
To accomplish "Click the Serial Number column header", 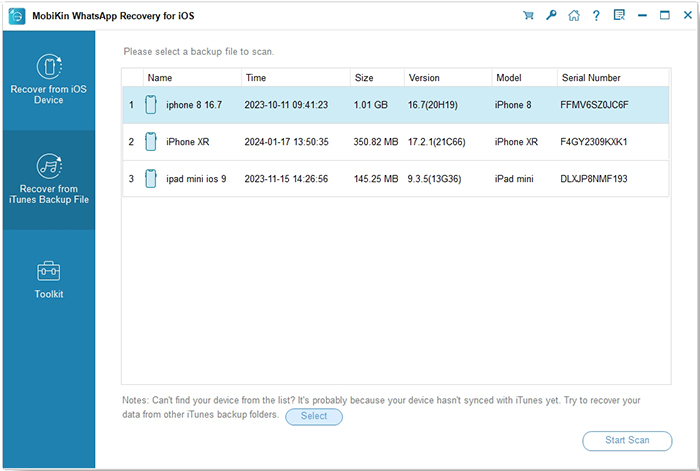I will (x=612, y=78).
